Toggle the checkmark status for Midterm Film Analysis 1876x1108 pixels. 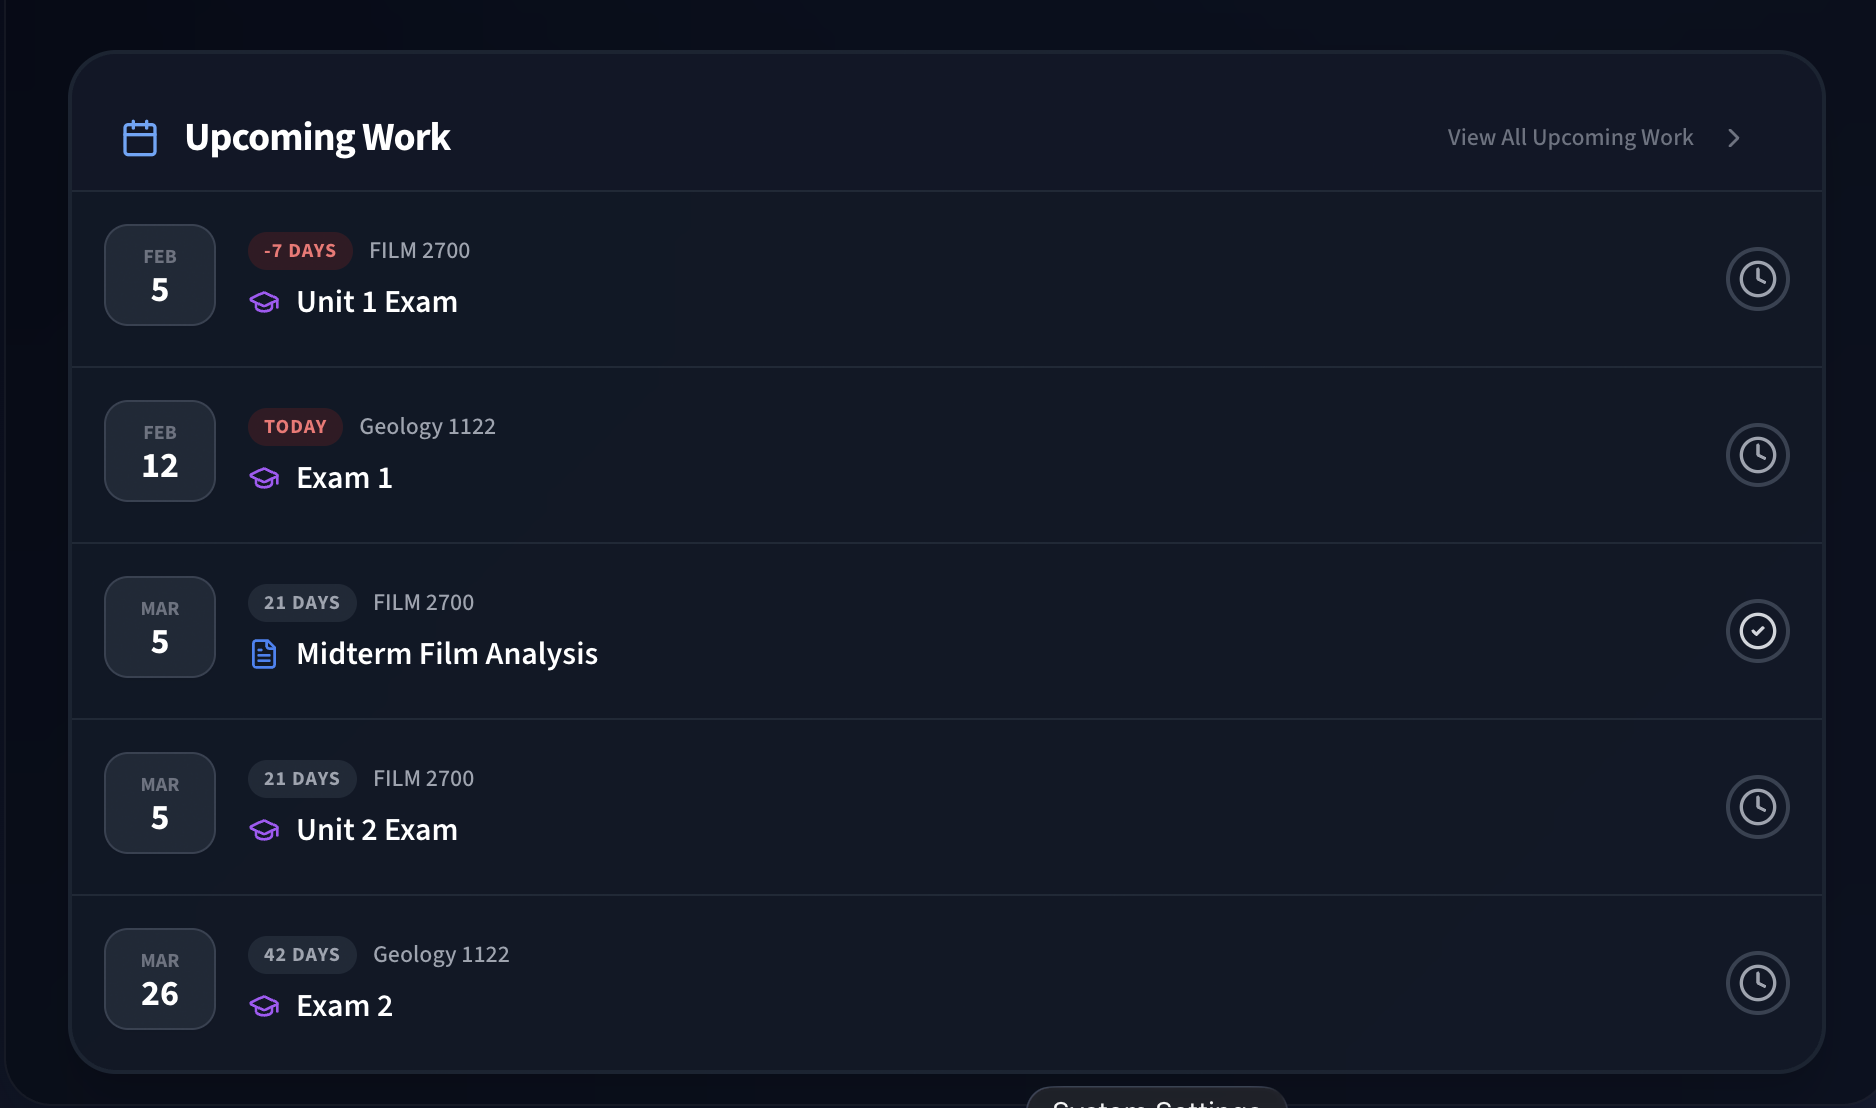1757,631
